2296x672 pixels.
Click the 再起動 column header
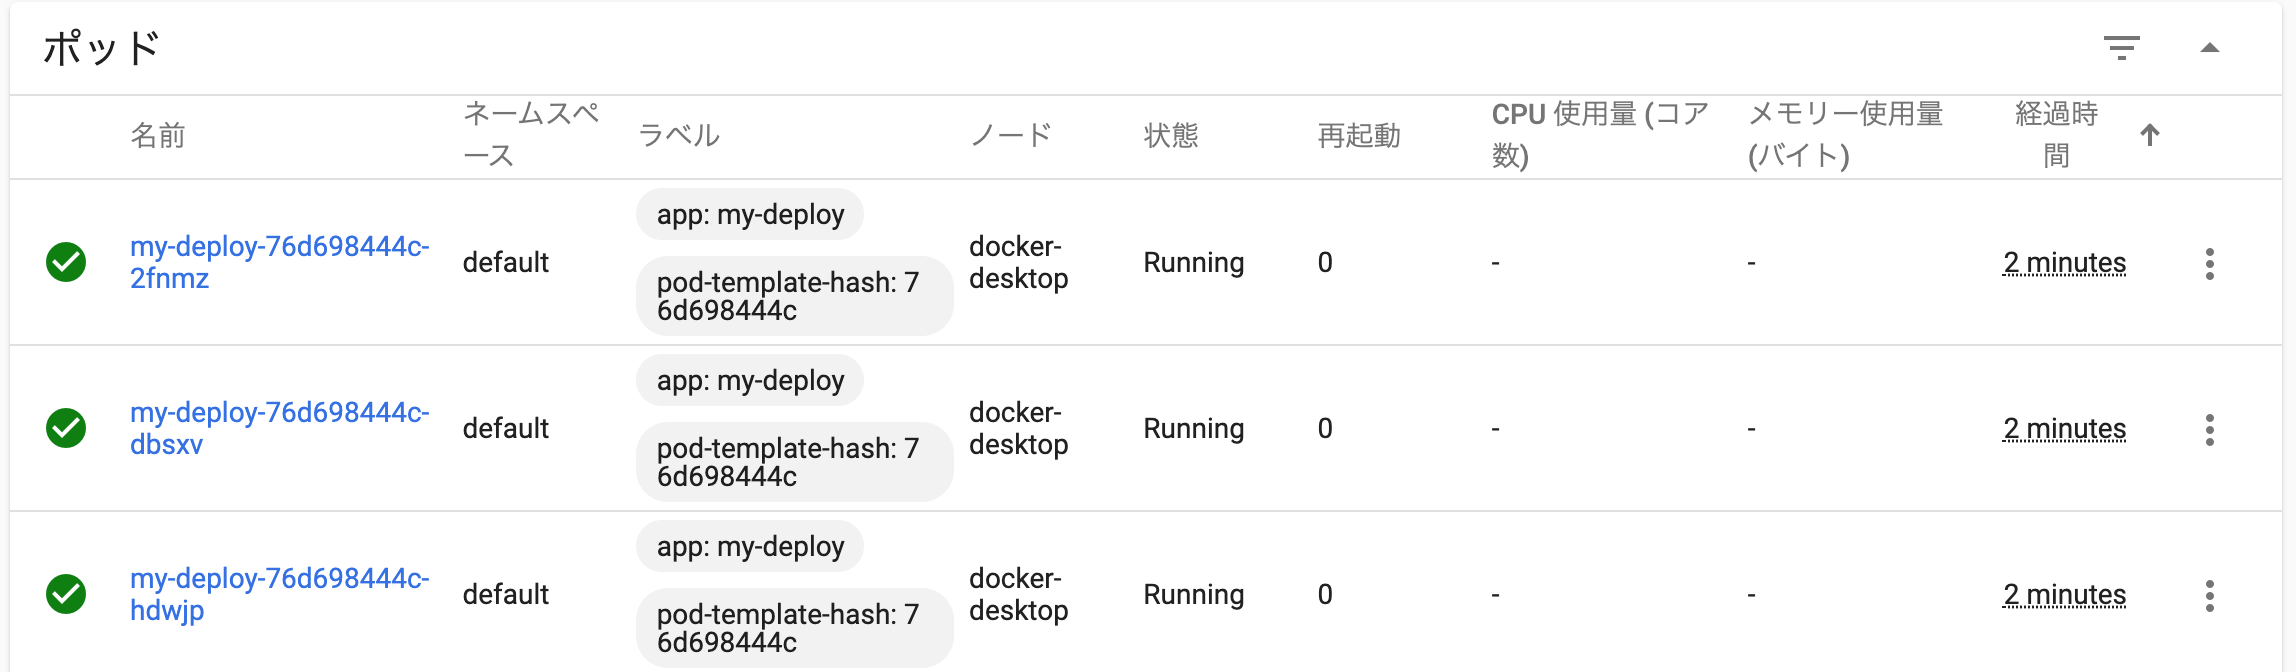click(x=1359, y=135)
